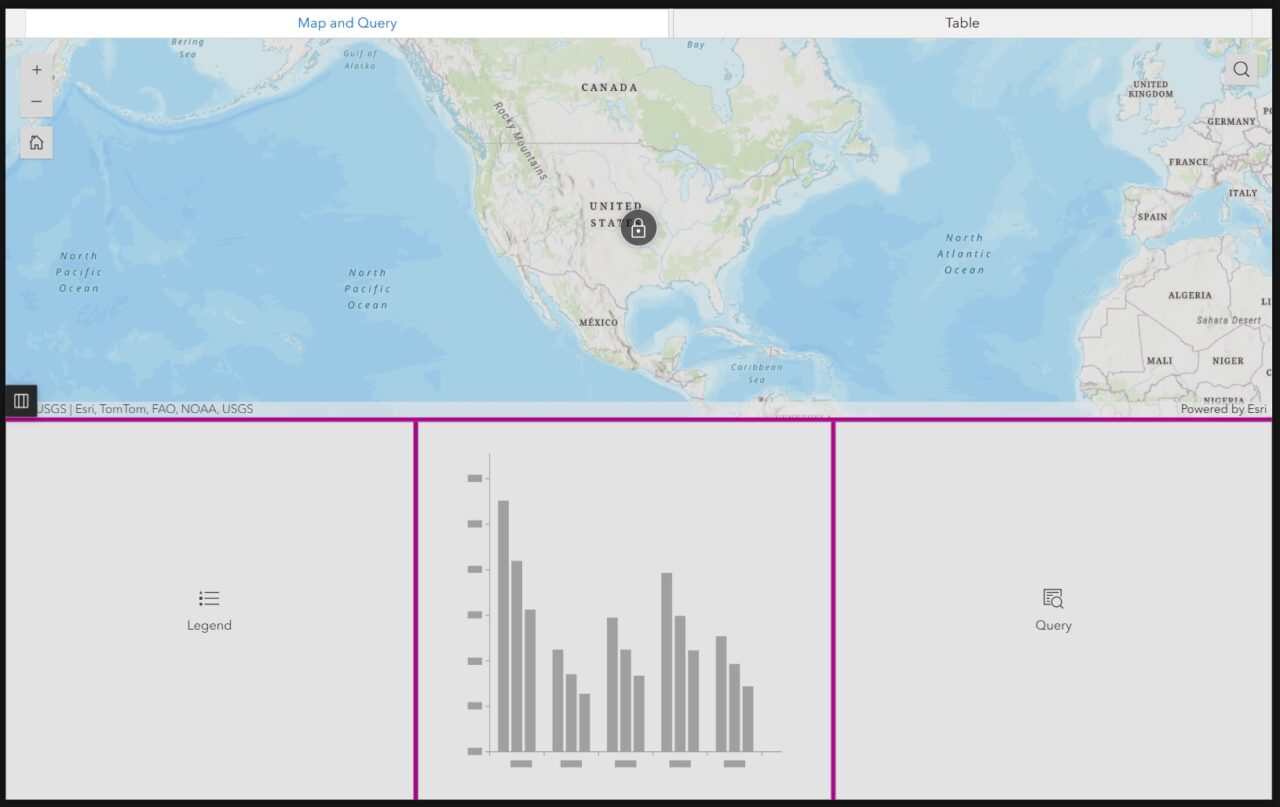Screen dimensions: 1280x807
Task: Click the Query widget icon
Action: [1053, 598]
